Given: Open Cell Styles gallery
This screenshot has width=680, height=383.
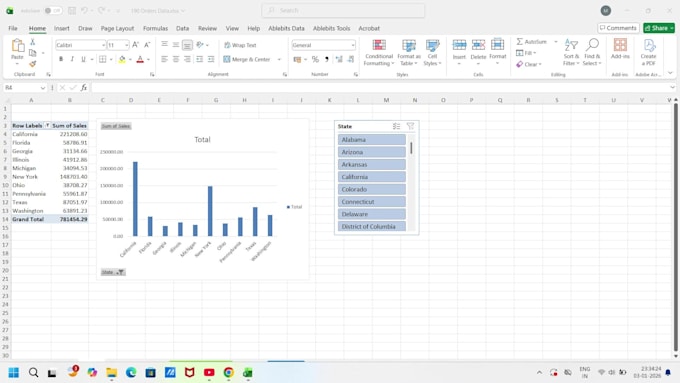Looking at the screenshot, I should pos(432,52).
